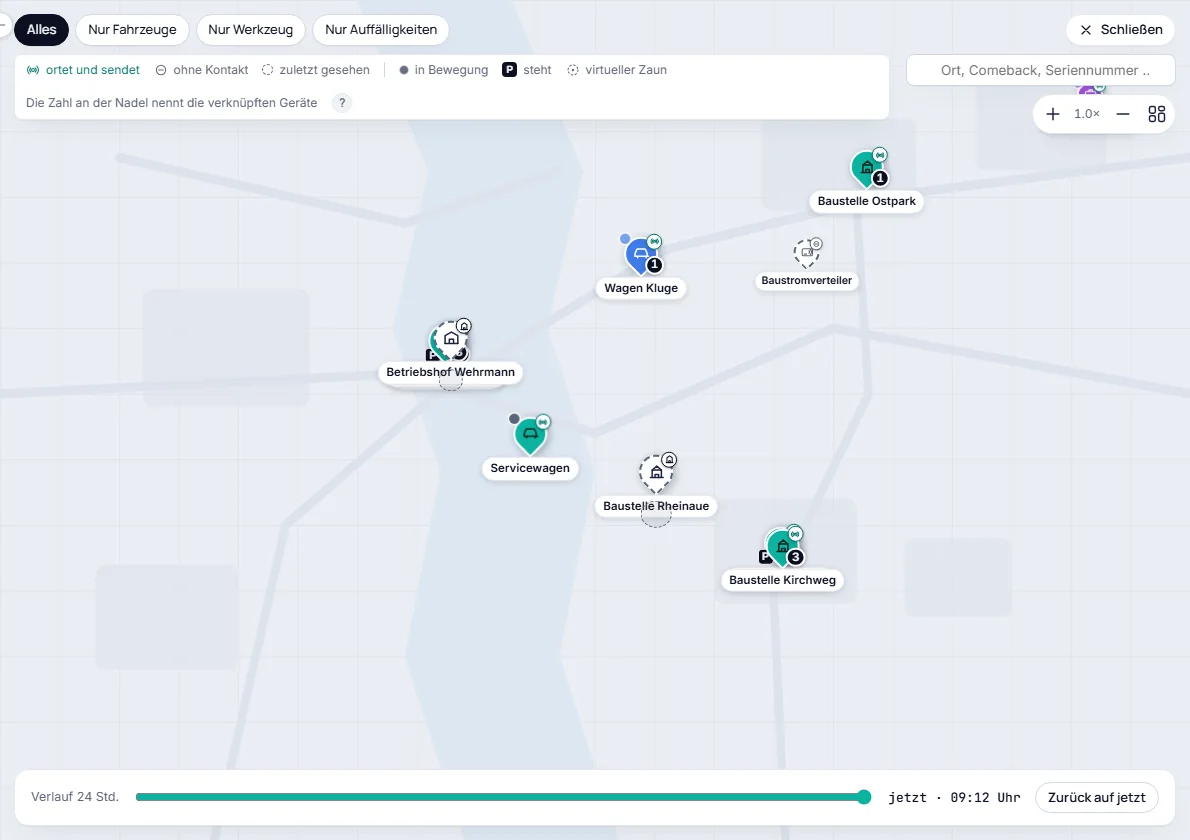Open the Baustelle Kirchweg site pin
1190x840 pixels.
click(782, 548)
